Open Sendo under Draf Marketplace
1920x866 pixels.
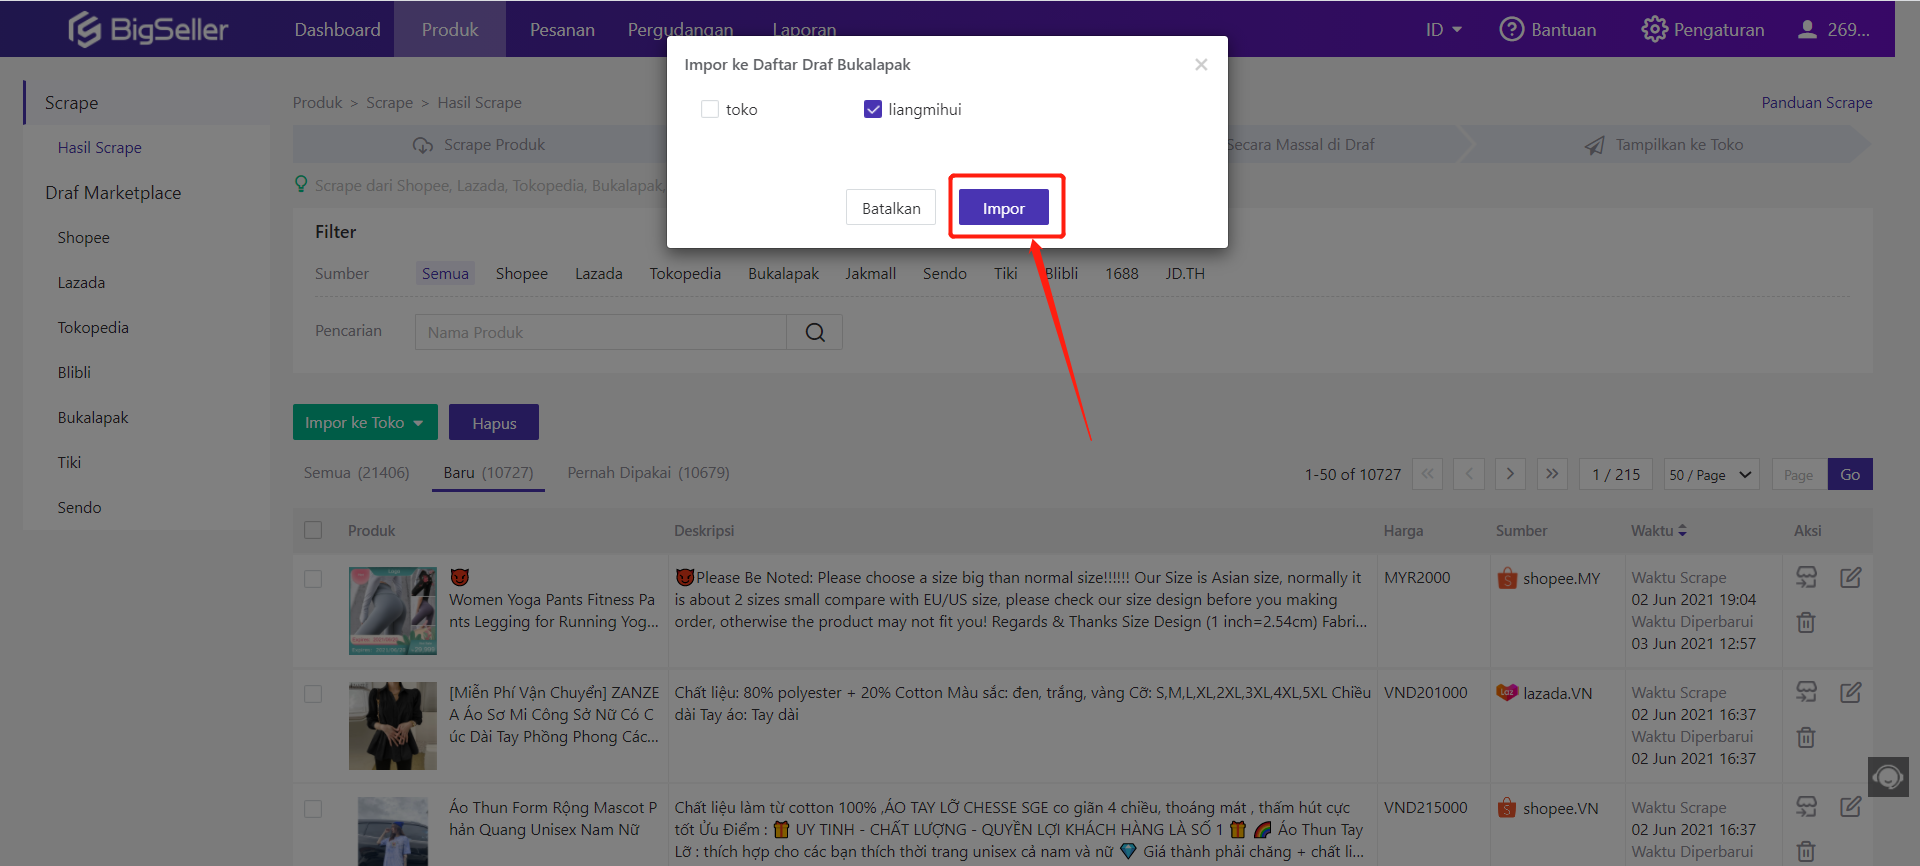(79, 507)
